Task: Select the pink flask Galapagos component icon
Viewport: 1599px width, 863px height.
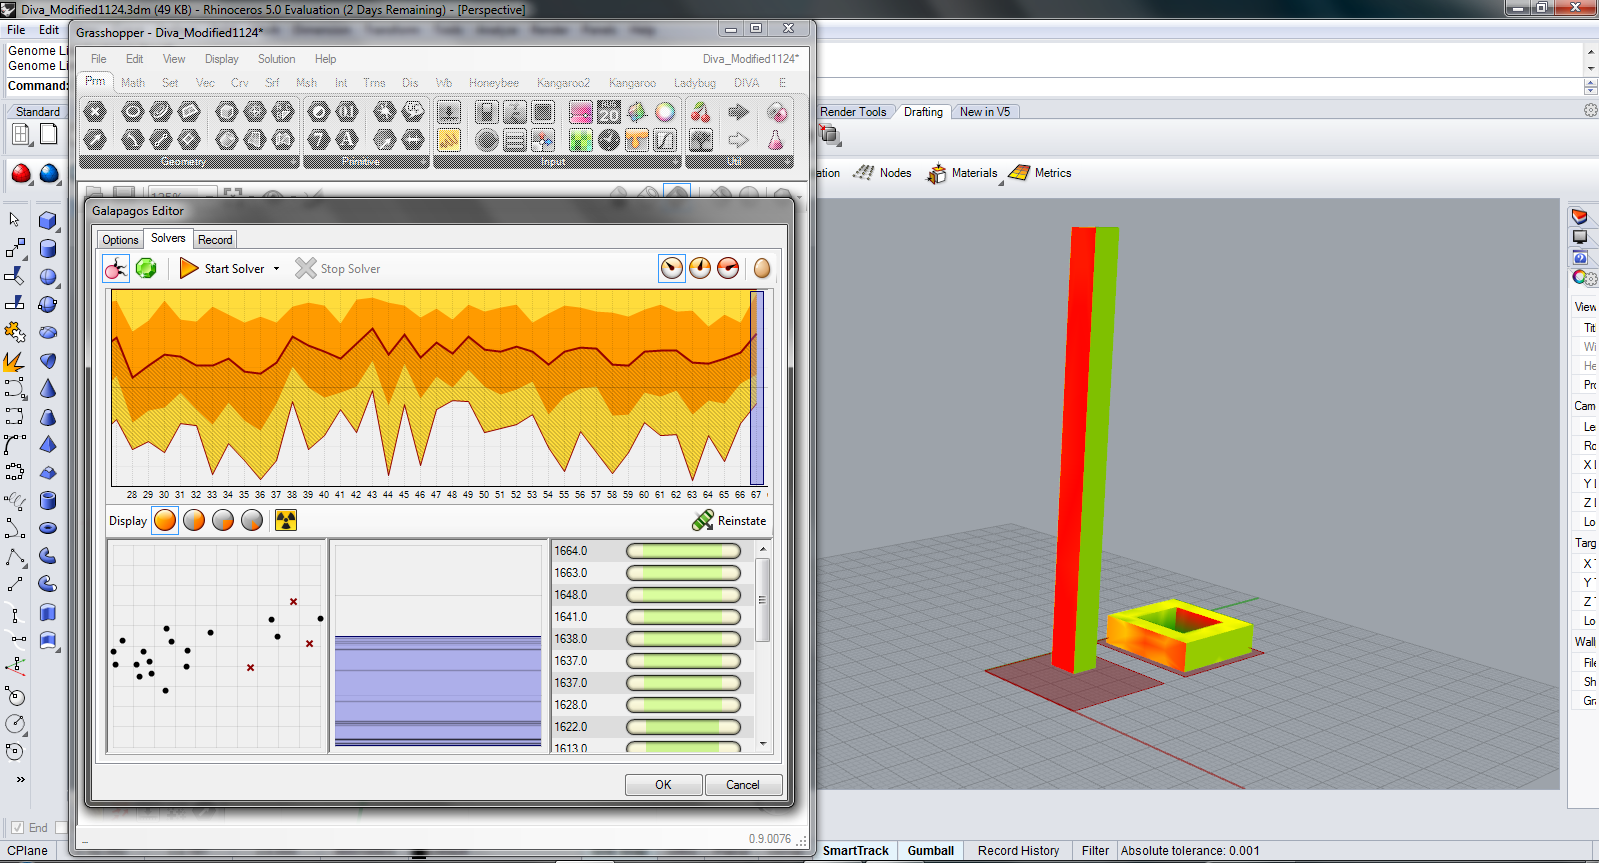Action: click(776, 140)
